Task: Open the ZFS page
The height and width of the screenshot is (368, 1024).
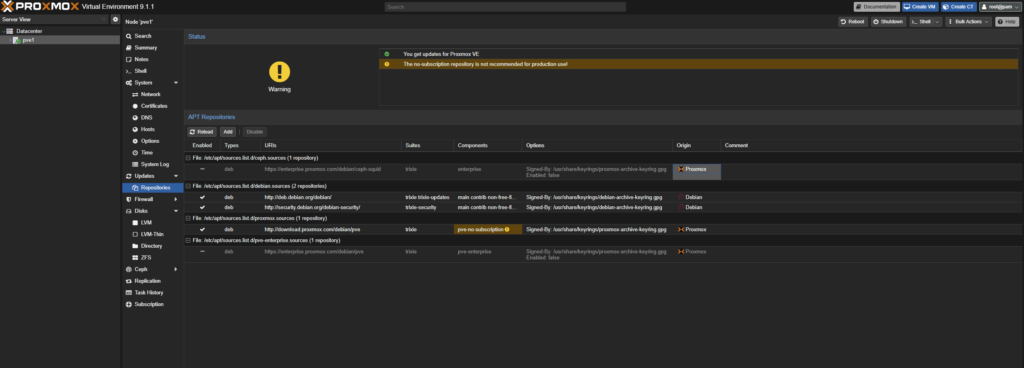Action: pyautogui.click(x=146, y=258)
